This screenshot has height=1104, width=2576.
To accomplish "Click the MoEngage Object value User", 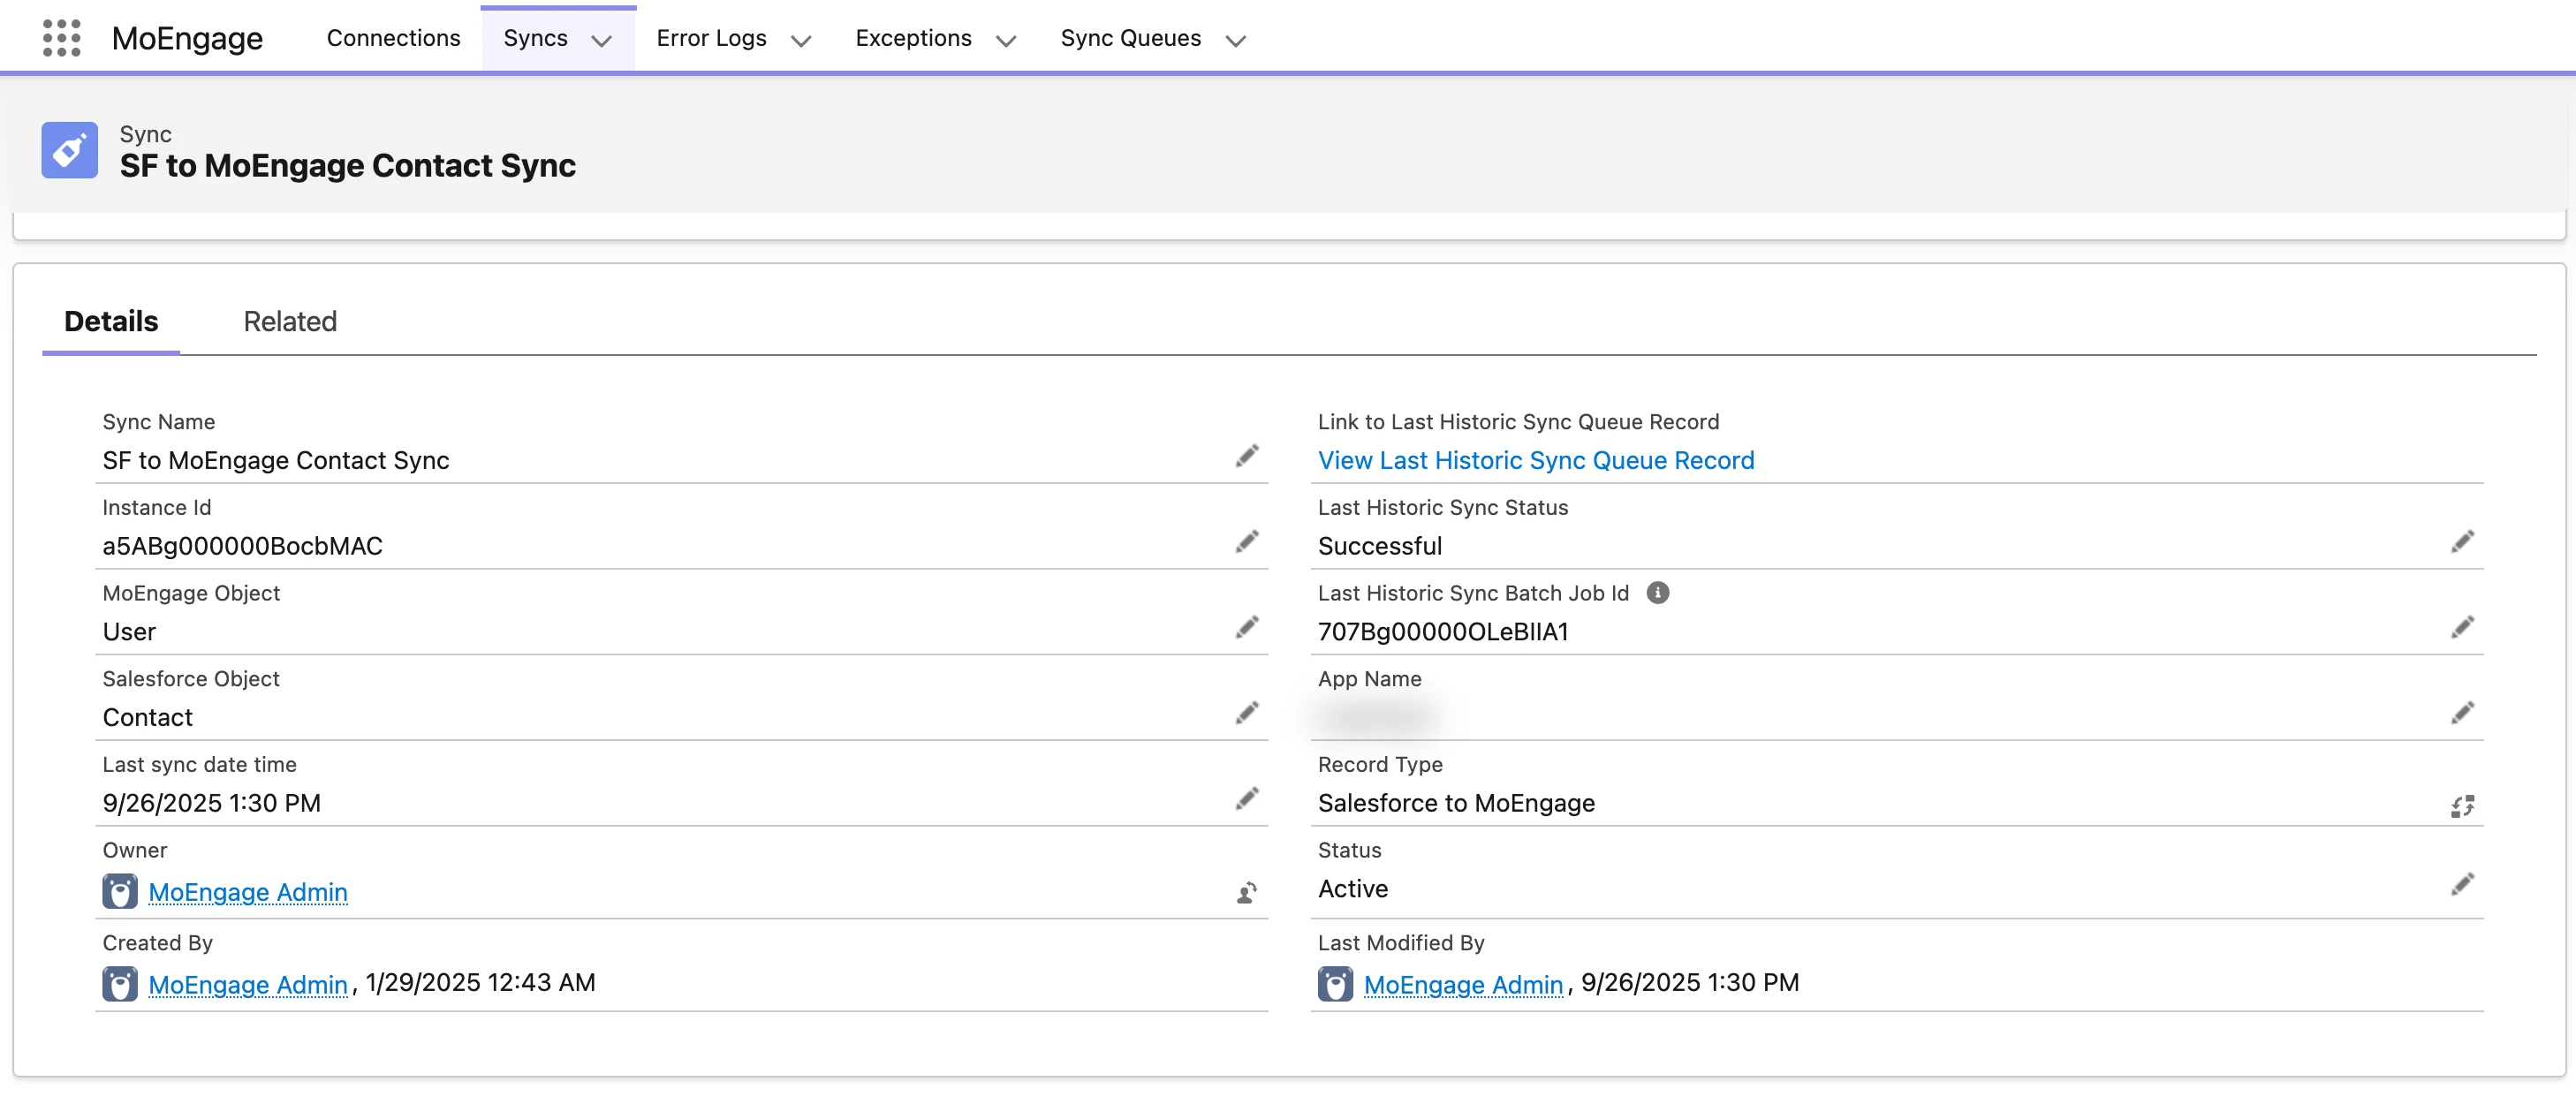I will pyautogui.click(x=129, y=631).
